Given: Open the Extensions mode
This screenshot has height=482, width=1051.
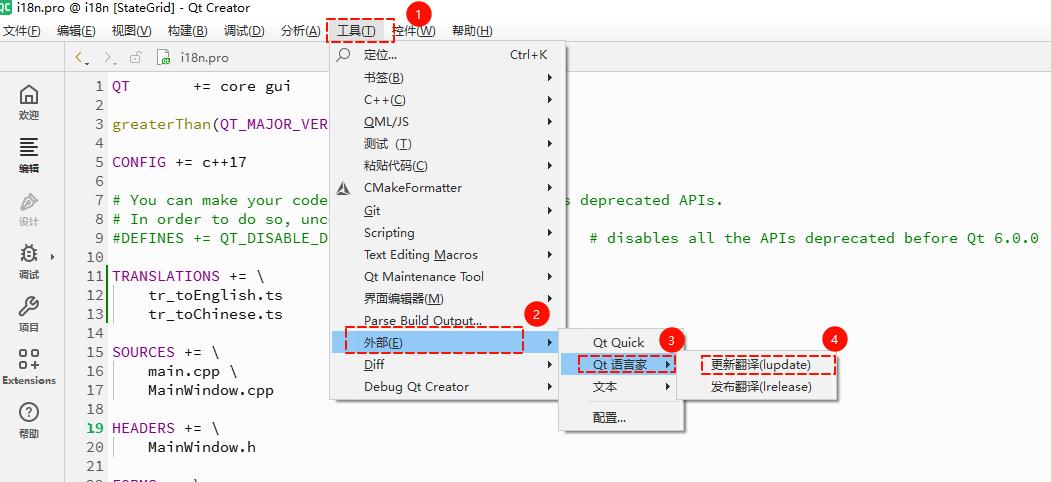Looking at the screenshot, I should [x=29, y=367].
